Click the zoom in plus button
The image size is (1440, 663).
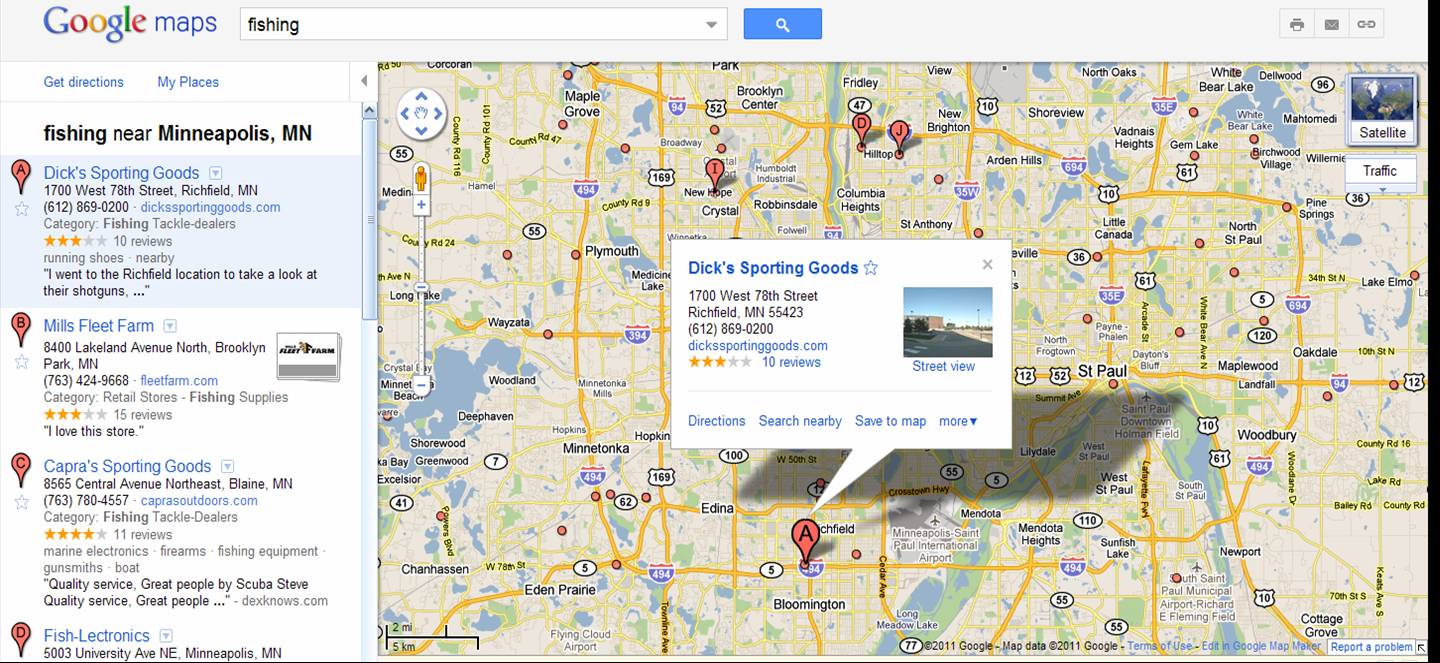421,205
